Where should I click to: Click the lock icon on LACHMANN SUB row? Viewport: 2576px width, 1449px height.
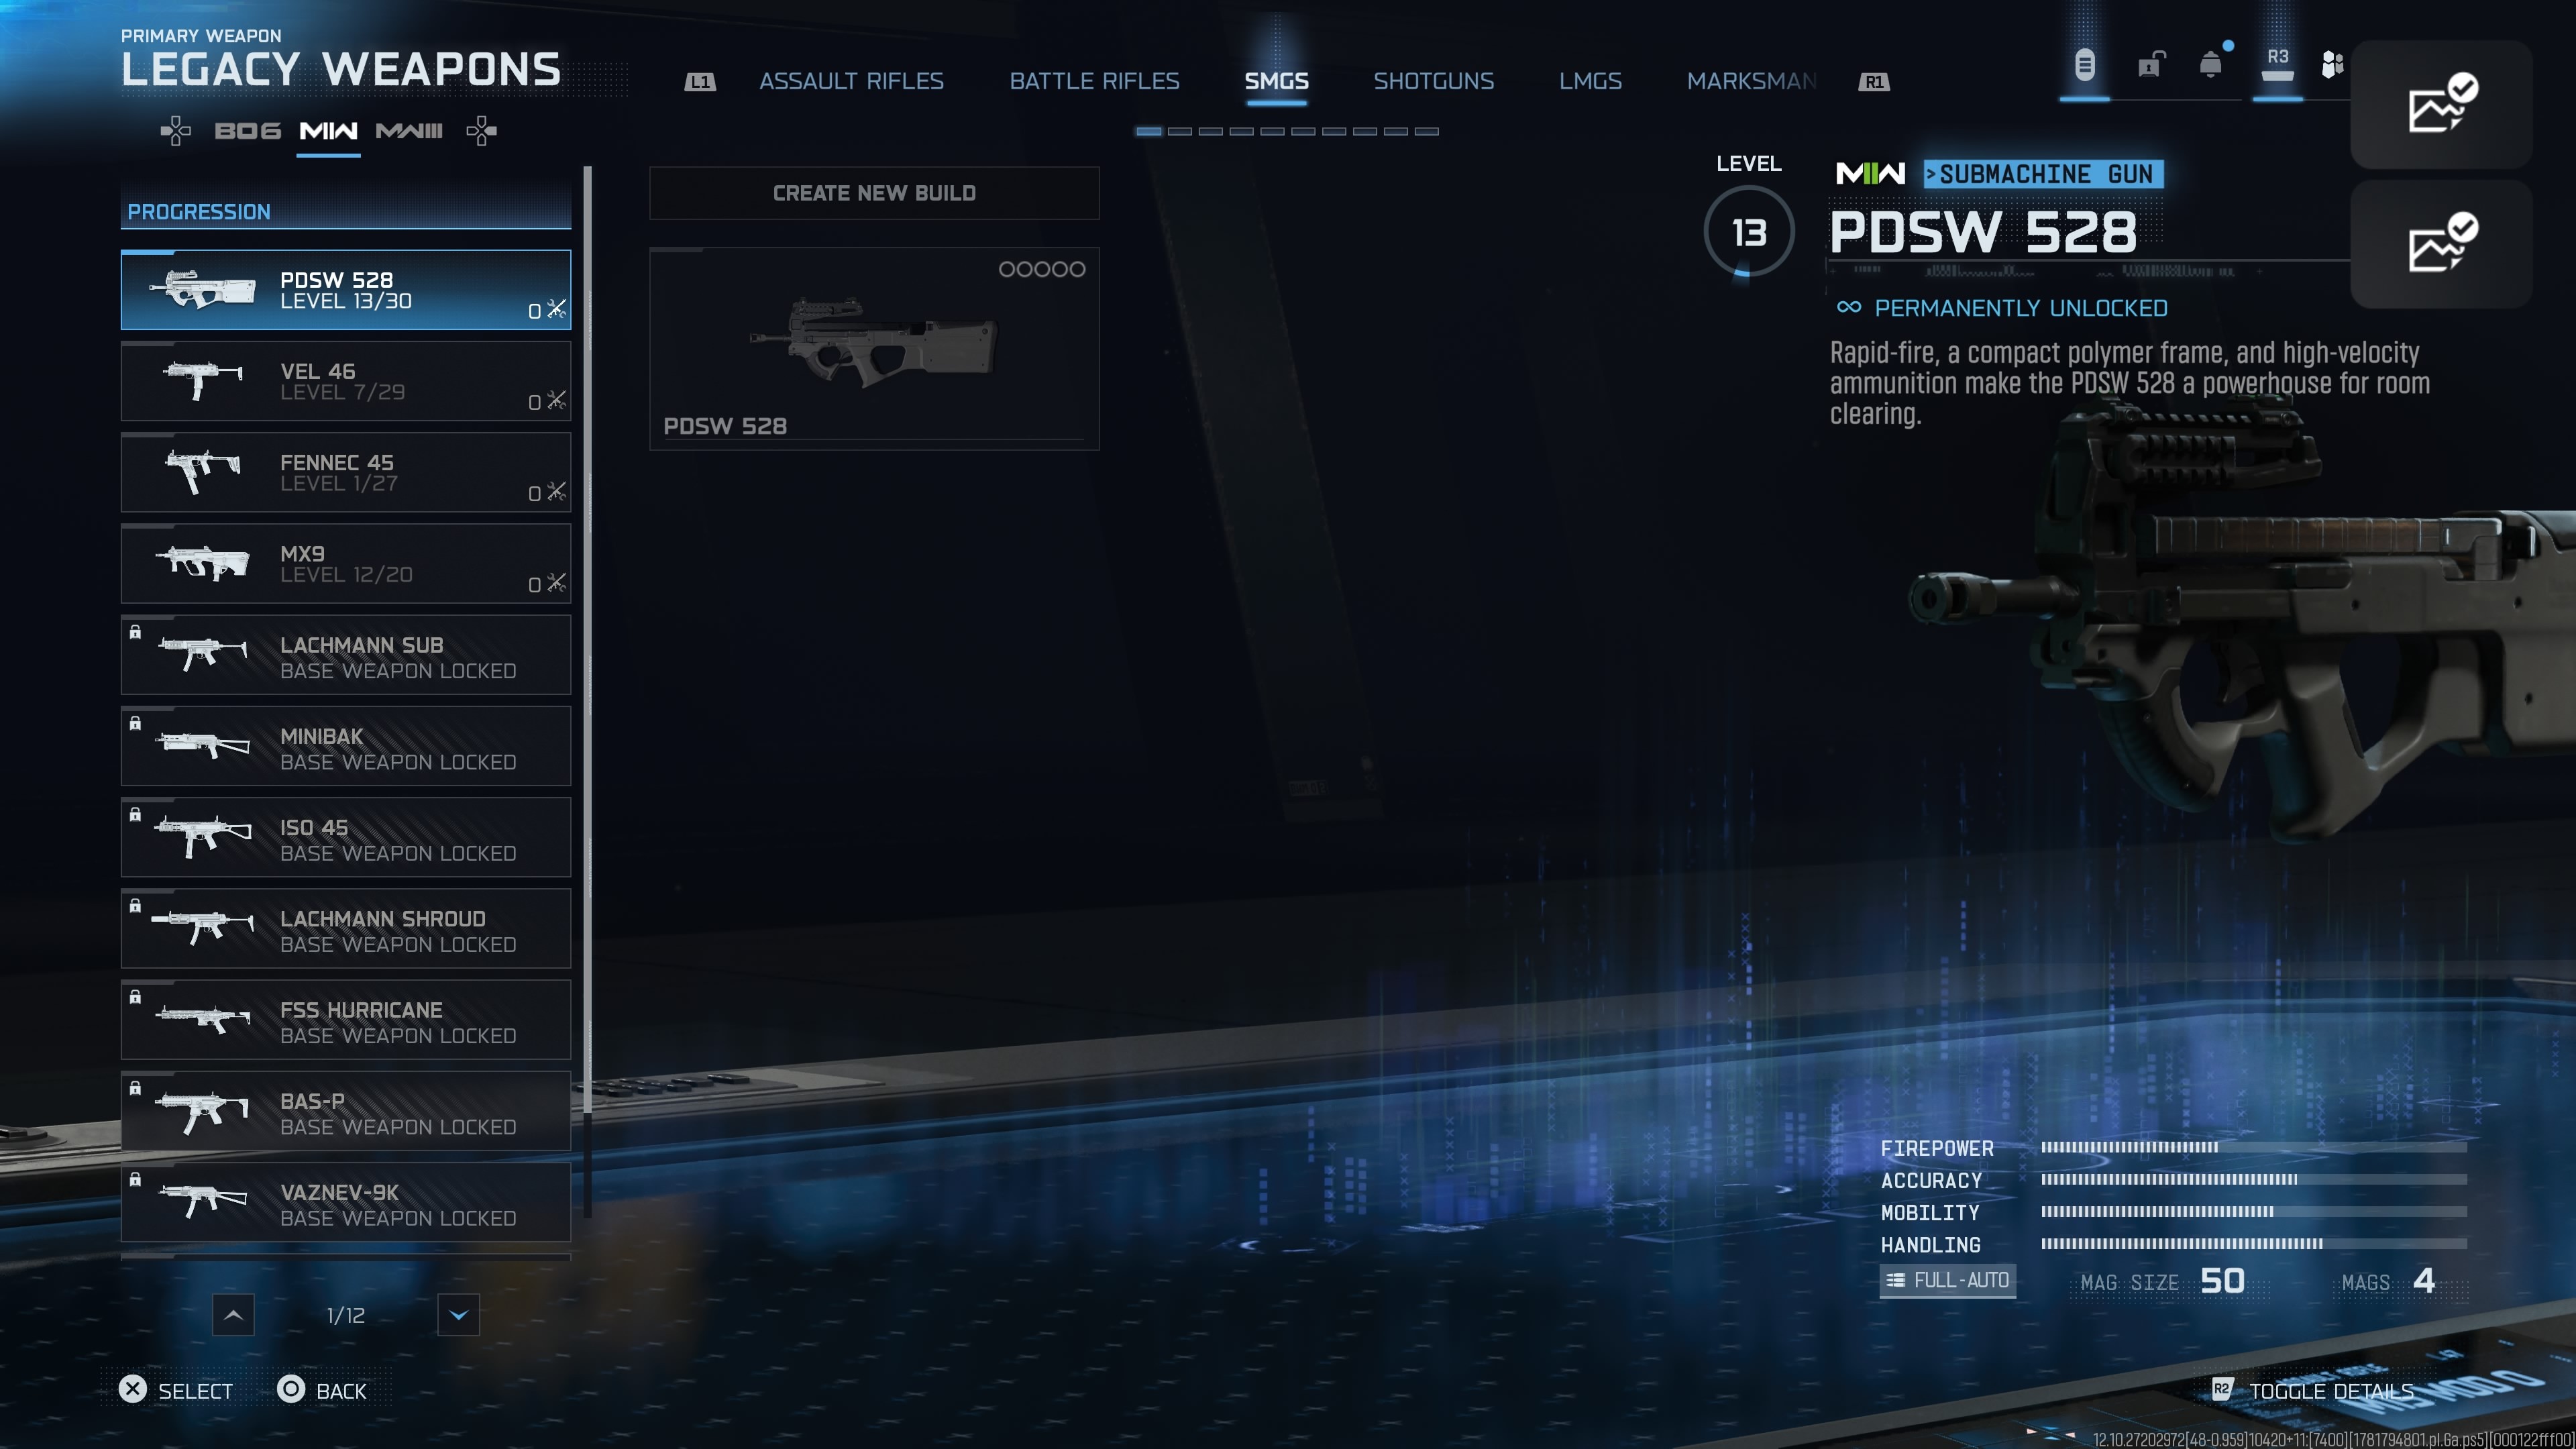(135, 632)
